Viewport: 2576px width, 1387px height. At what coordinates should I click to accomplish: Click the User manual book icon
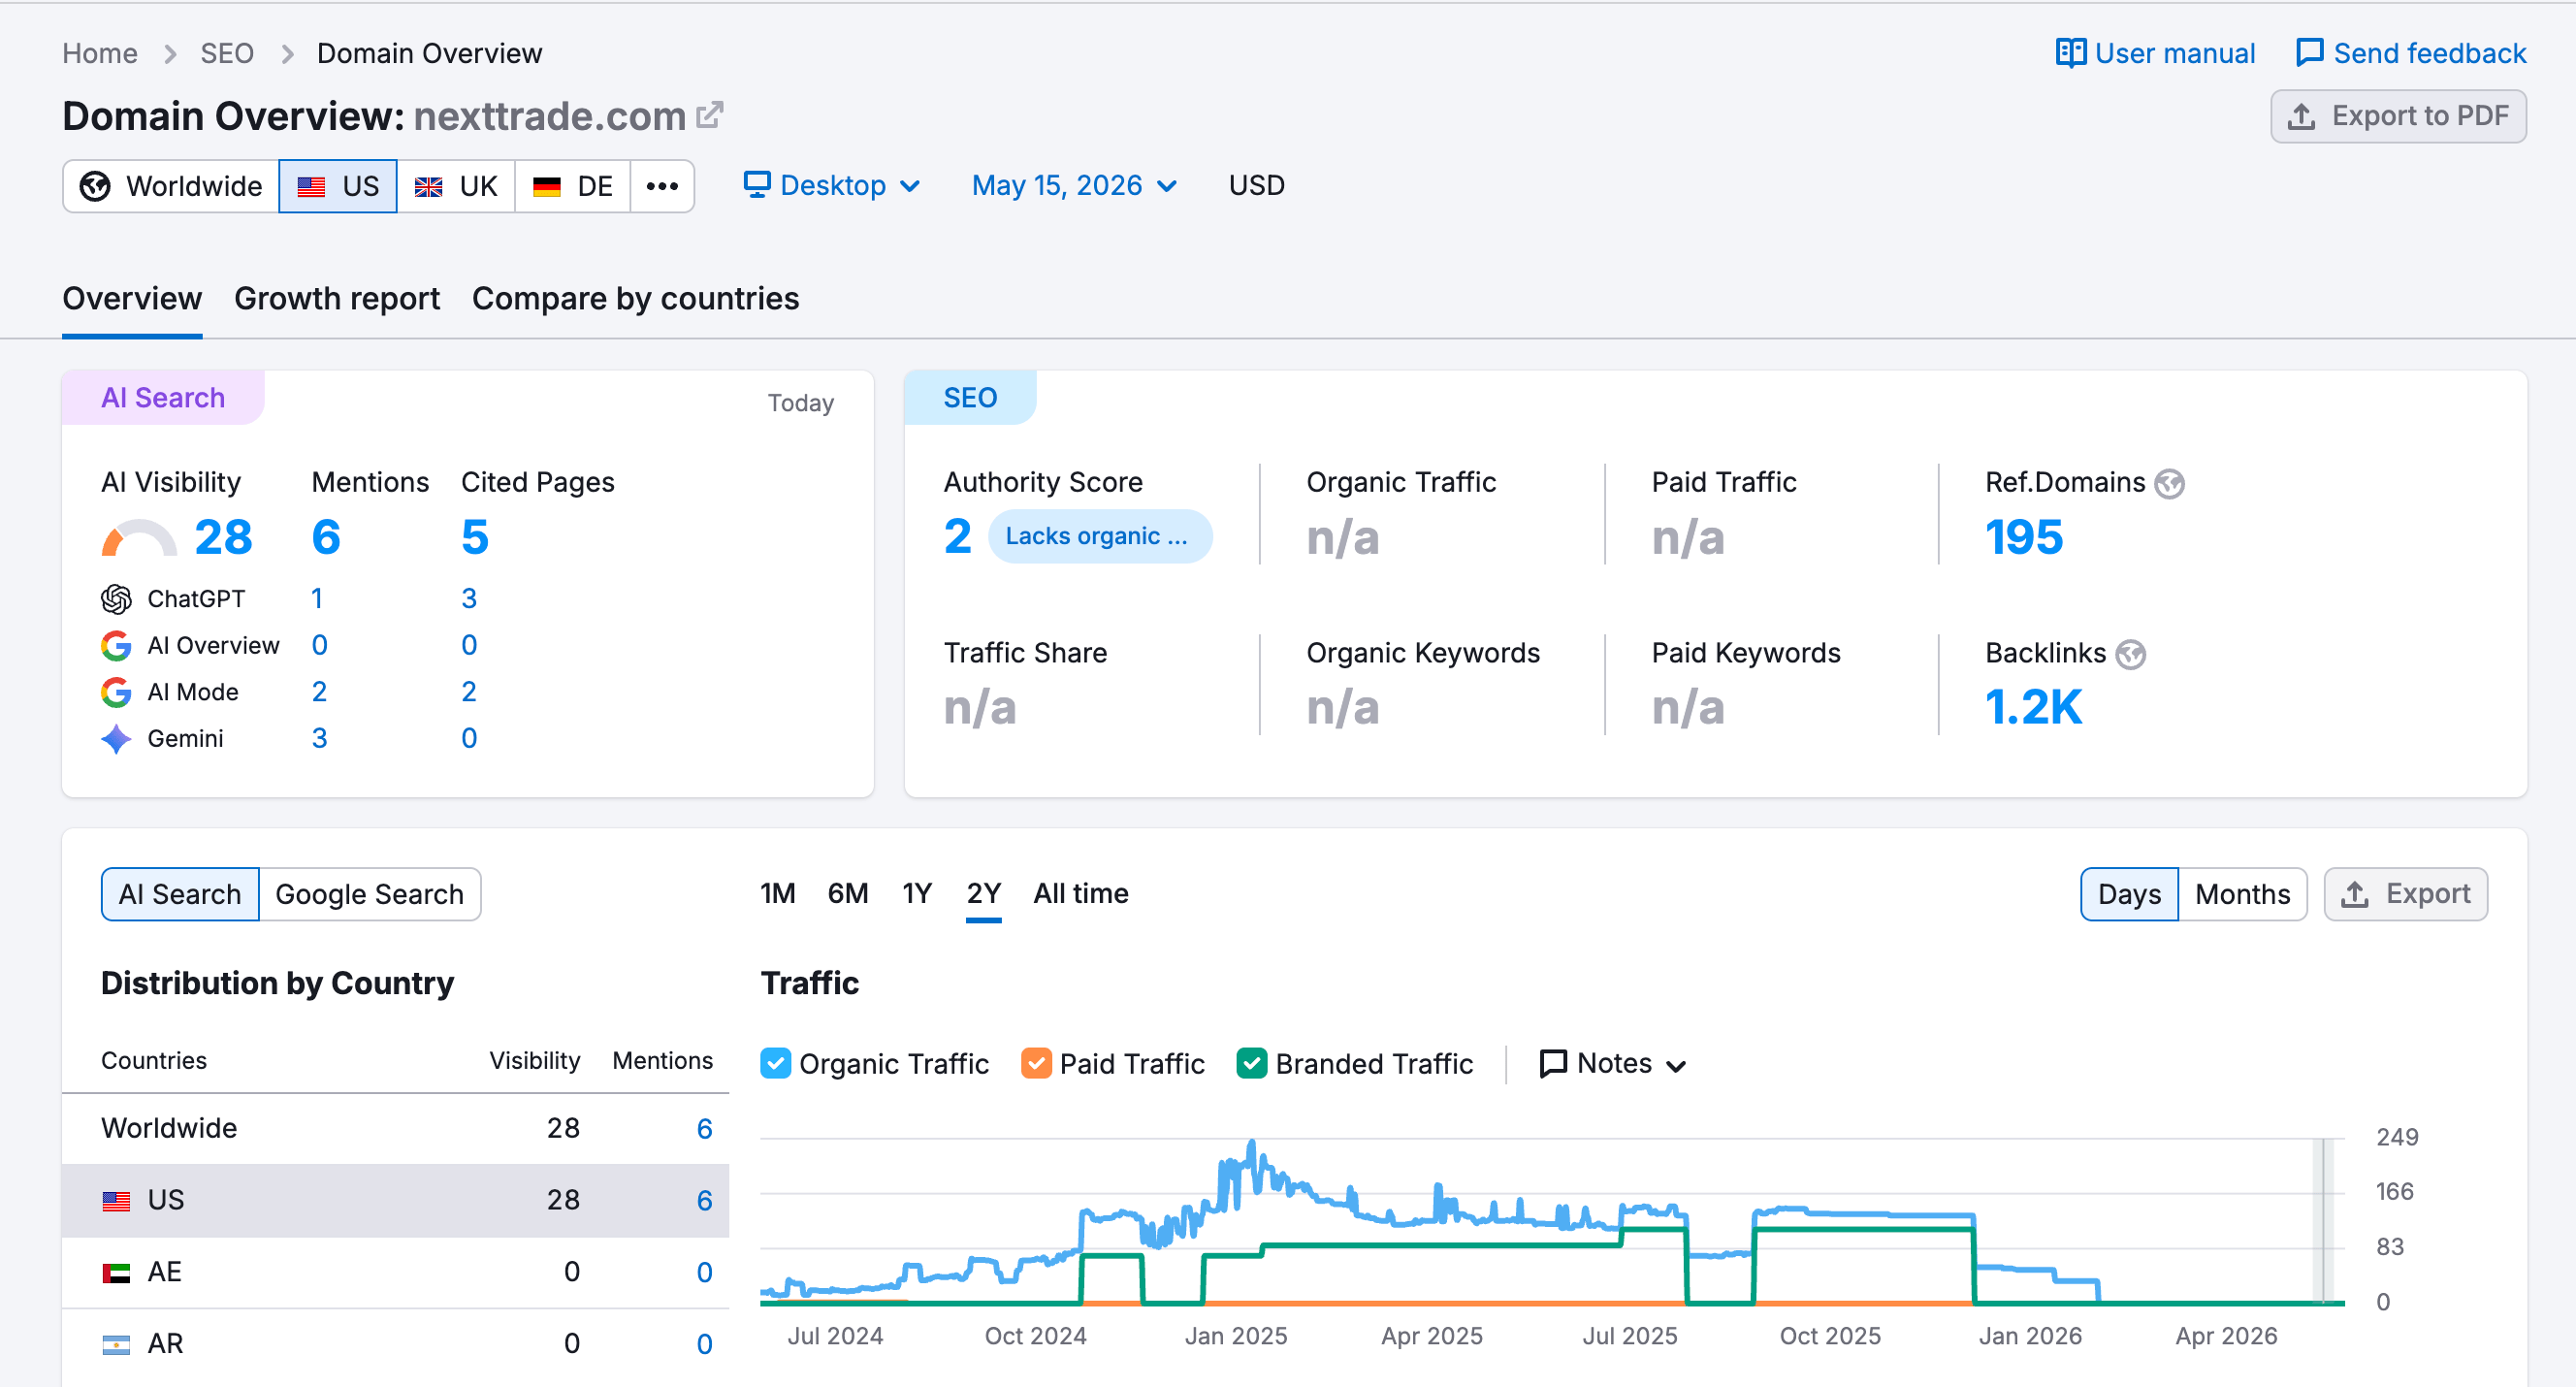2070,53
